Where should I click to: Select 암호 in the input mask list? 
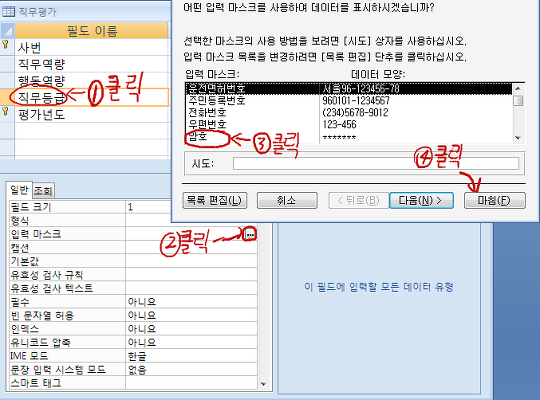pos(198,136)
